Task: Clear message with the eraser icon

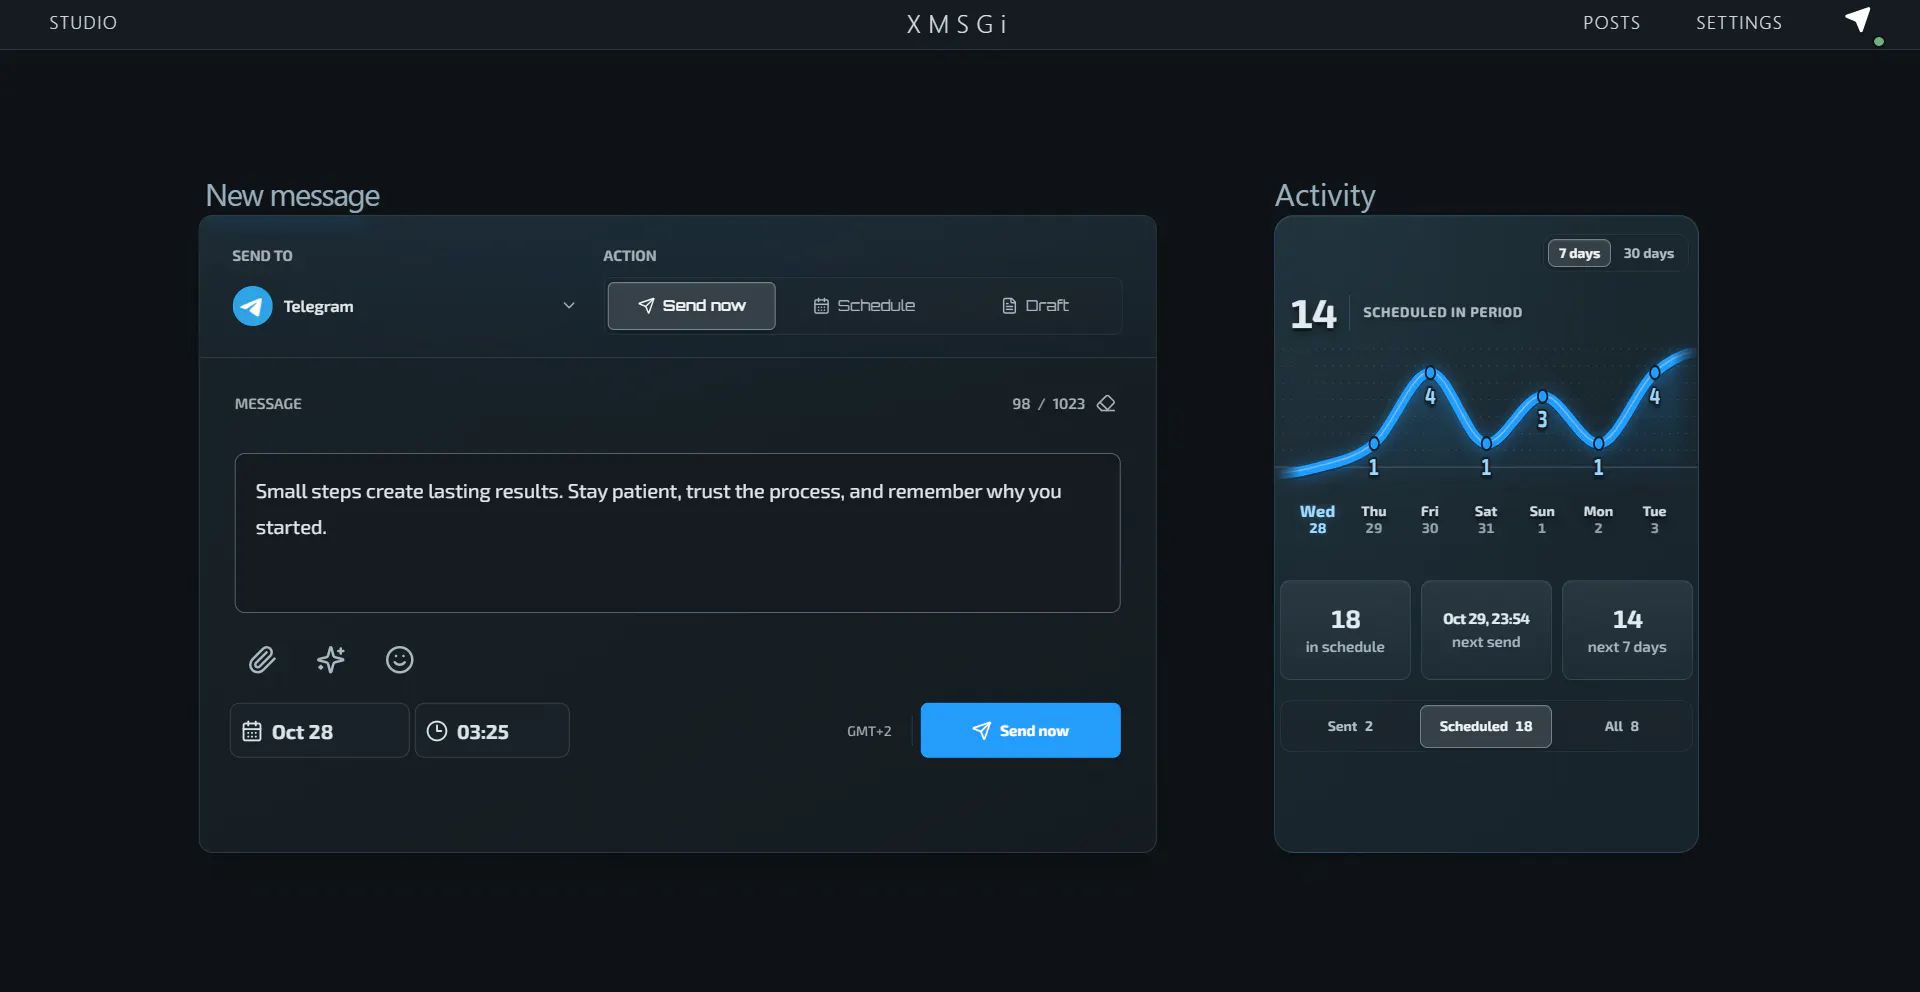Action: tap(1106, 404)
